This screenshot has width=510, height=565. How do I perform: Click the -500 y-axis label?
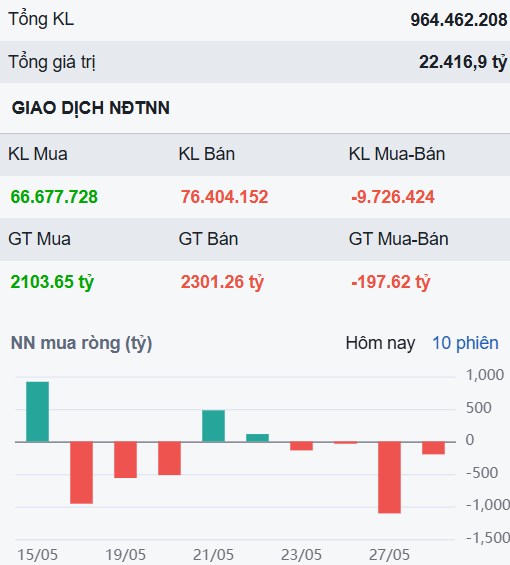pos(482,473)
